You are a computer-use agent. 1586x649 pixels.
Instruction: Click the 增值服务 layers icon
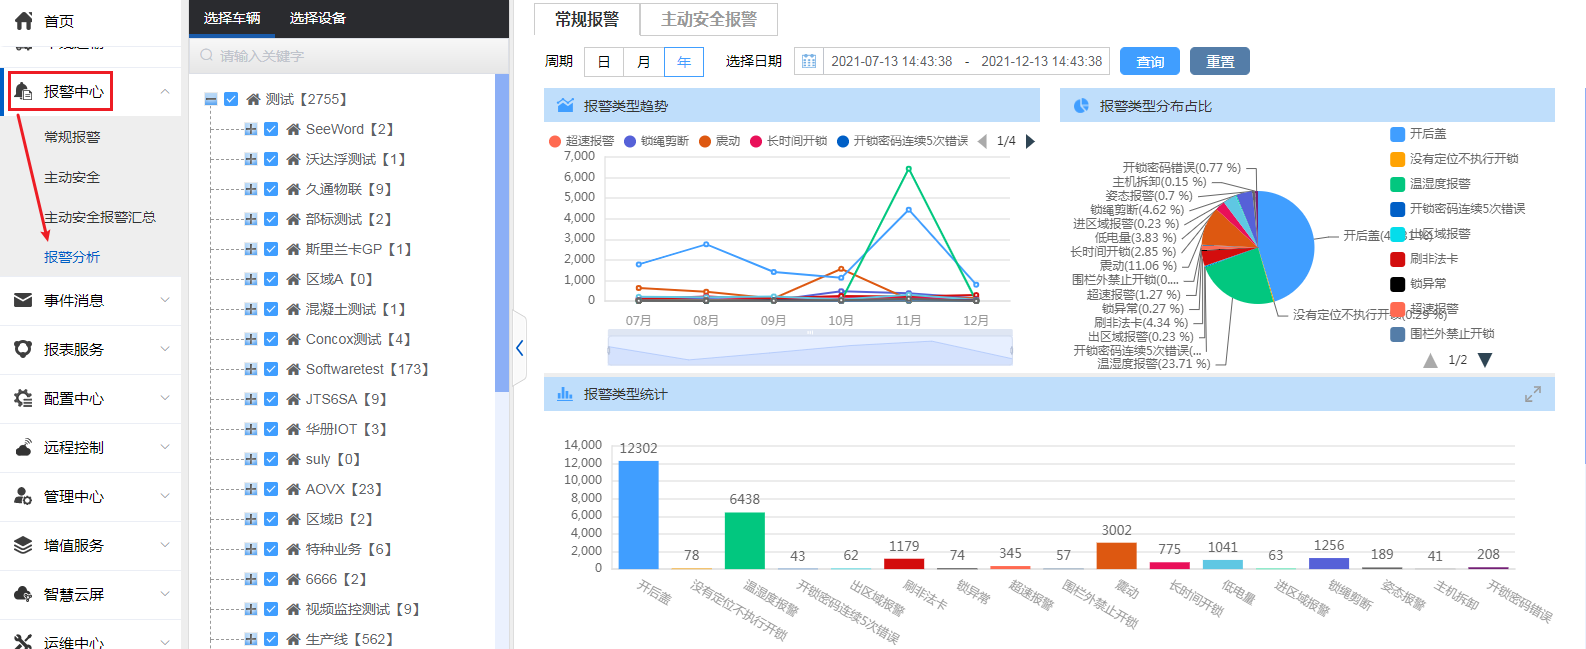coord(23,545)
